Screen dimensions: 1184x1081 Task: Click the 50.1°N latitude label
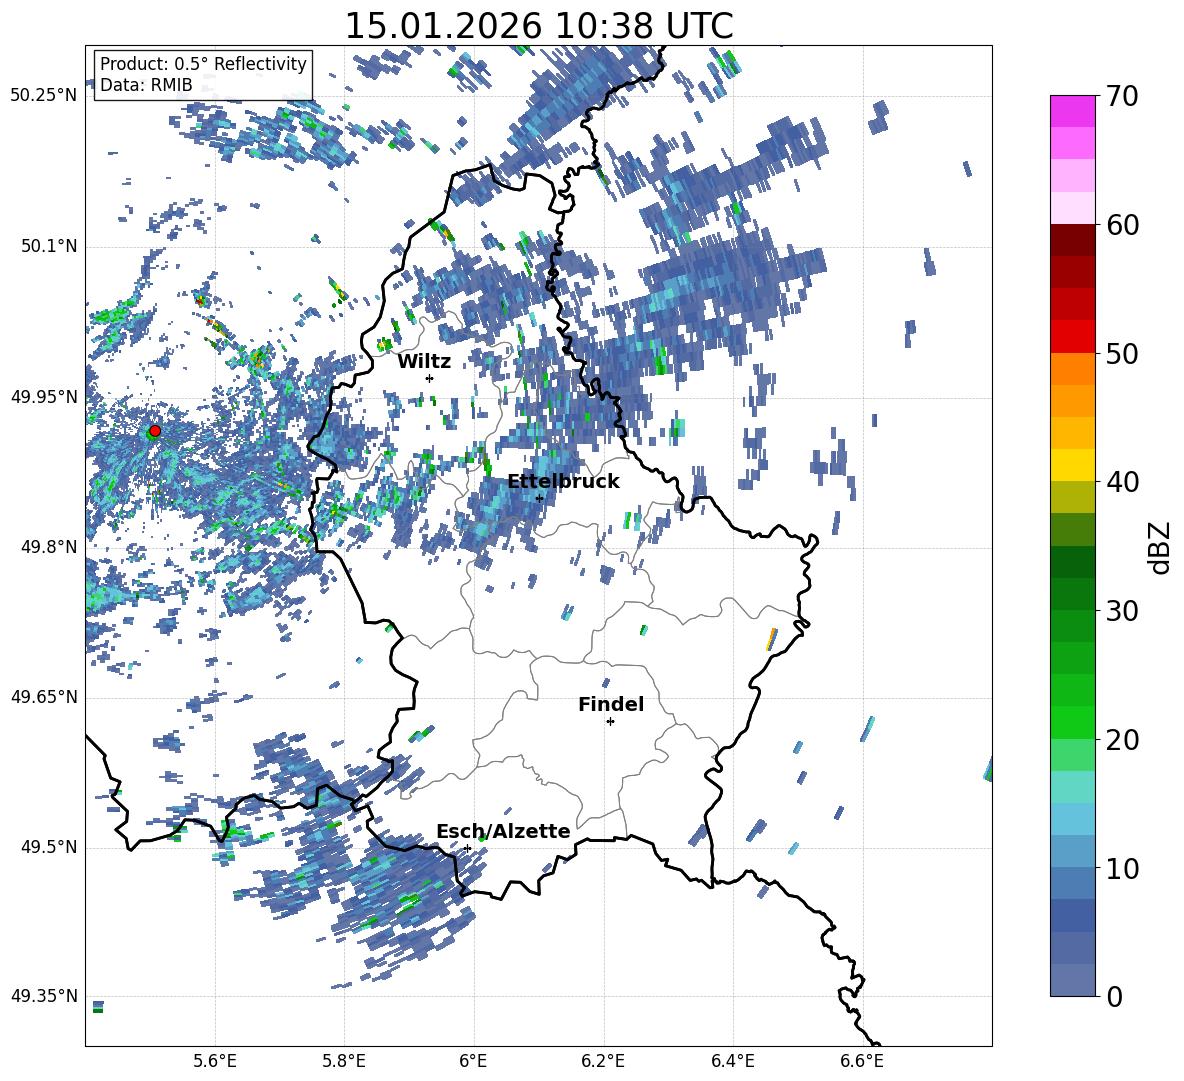click(49, 246)
